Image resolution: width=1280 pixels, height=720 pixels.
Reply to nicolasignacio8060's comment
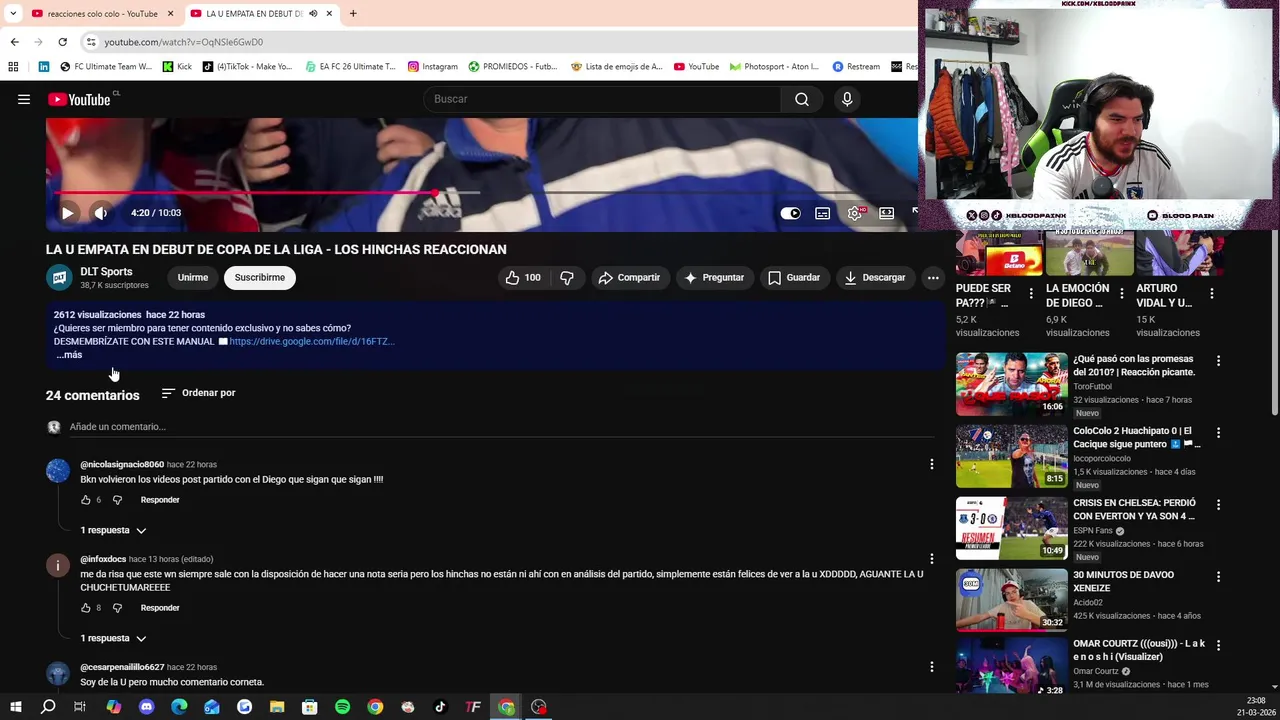pyautogui.click(x=160, y=500)
